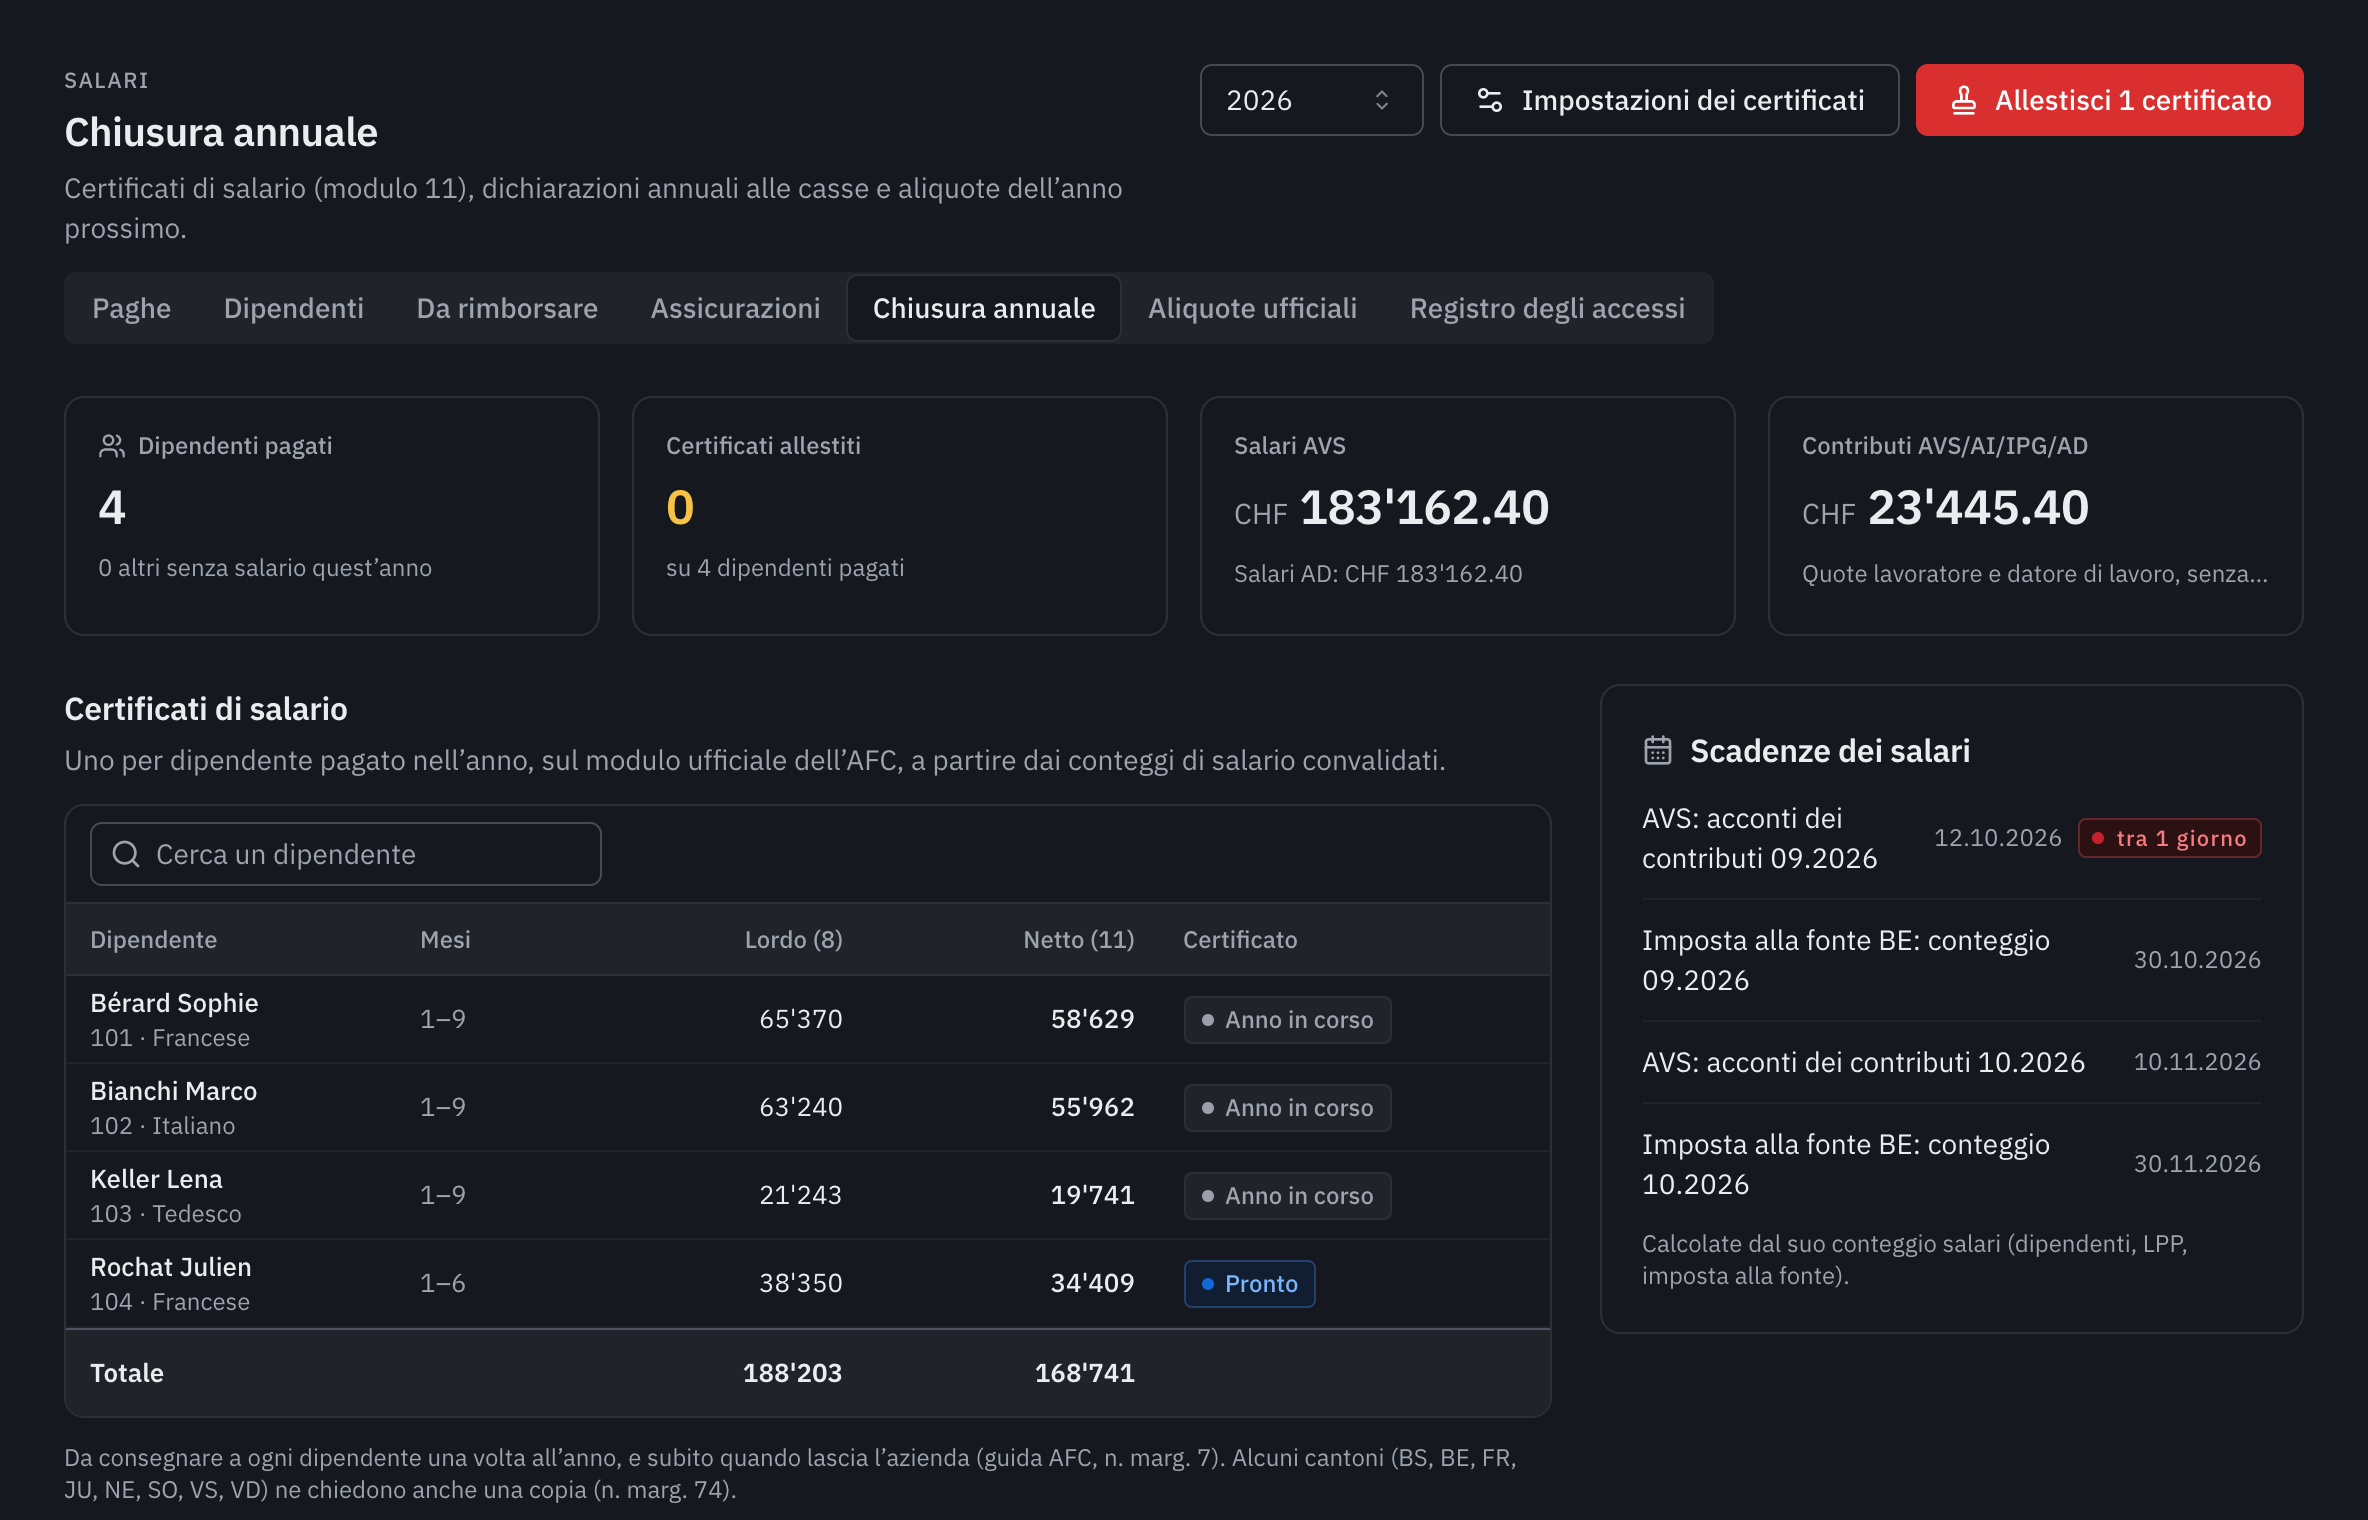Viewport: 2368px width, 1520px height.
Task: Click the Dipendente column header
Action: 153,940
